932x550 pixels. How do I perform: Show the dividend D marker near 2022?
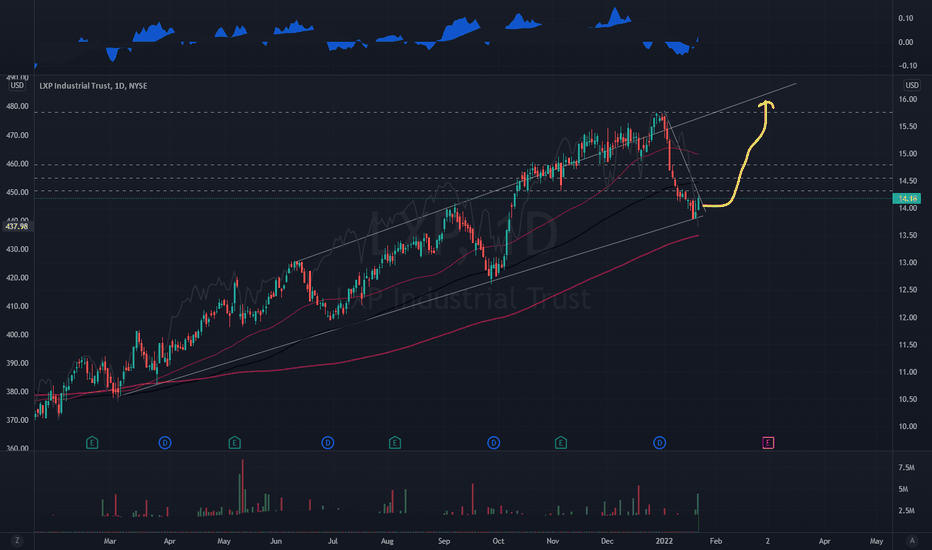click(x=659, y=442)
